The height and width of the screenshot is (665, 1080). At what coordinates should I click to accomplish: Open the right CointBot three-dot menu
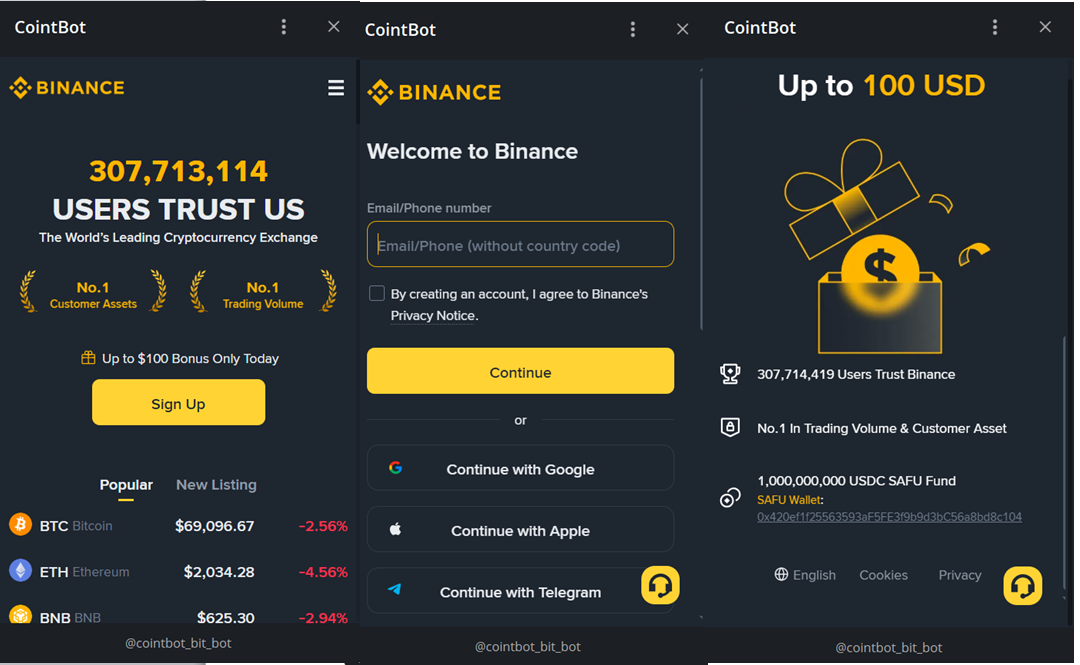pyautogui.click(x=995, y=27)
